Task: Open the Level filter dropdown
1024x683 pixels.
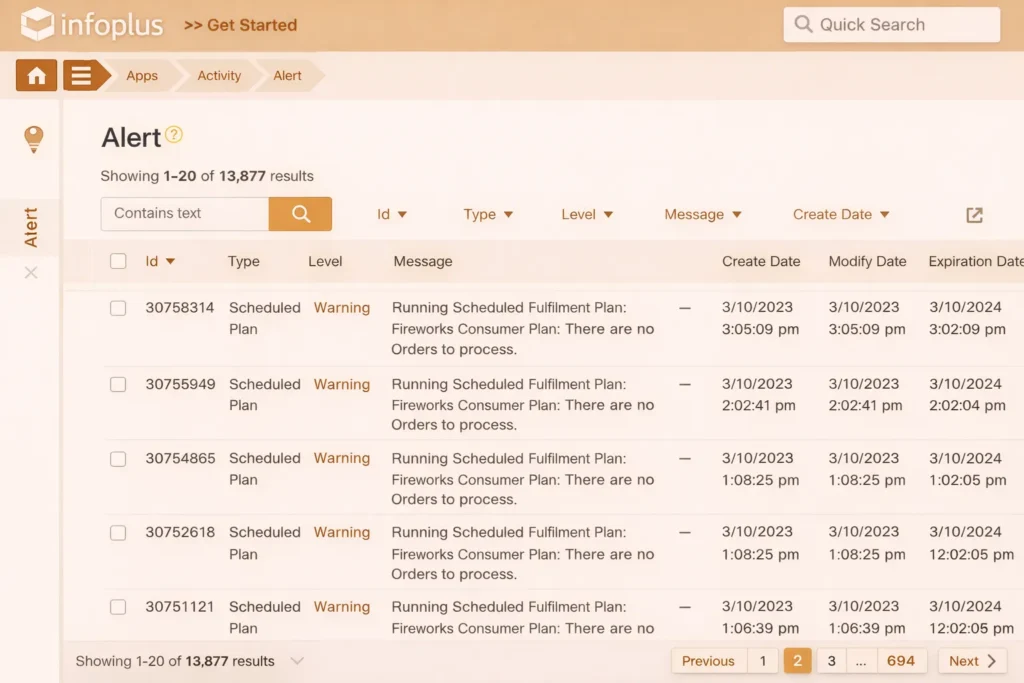Action: point(587,214)
